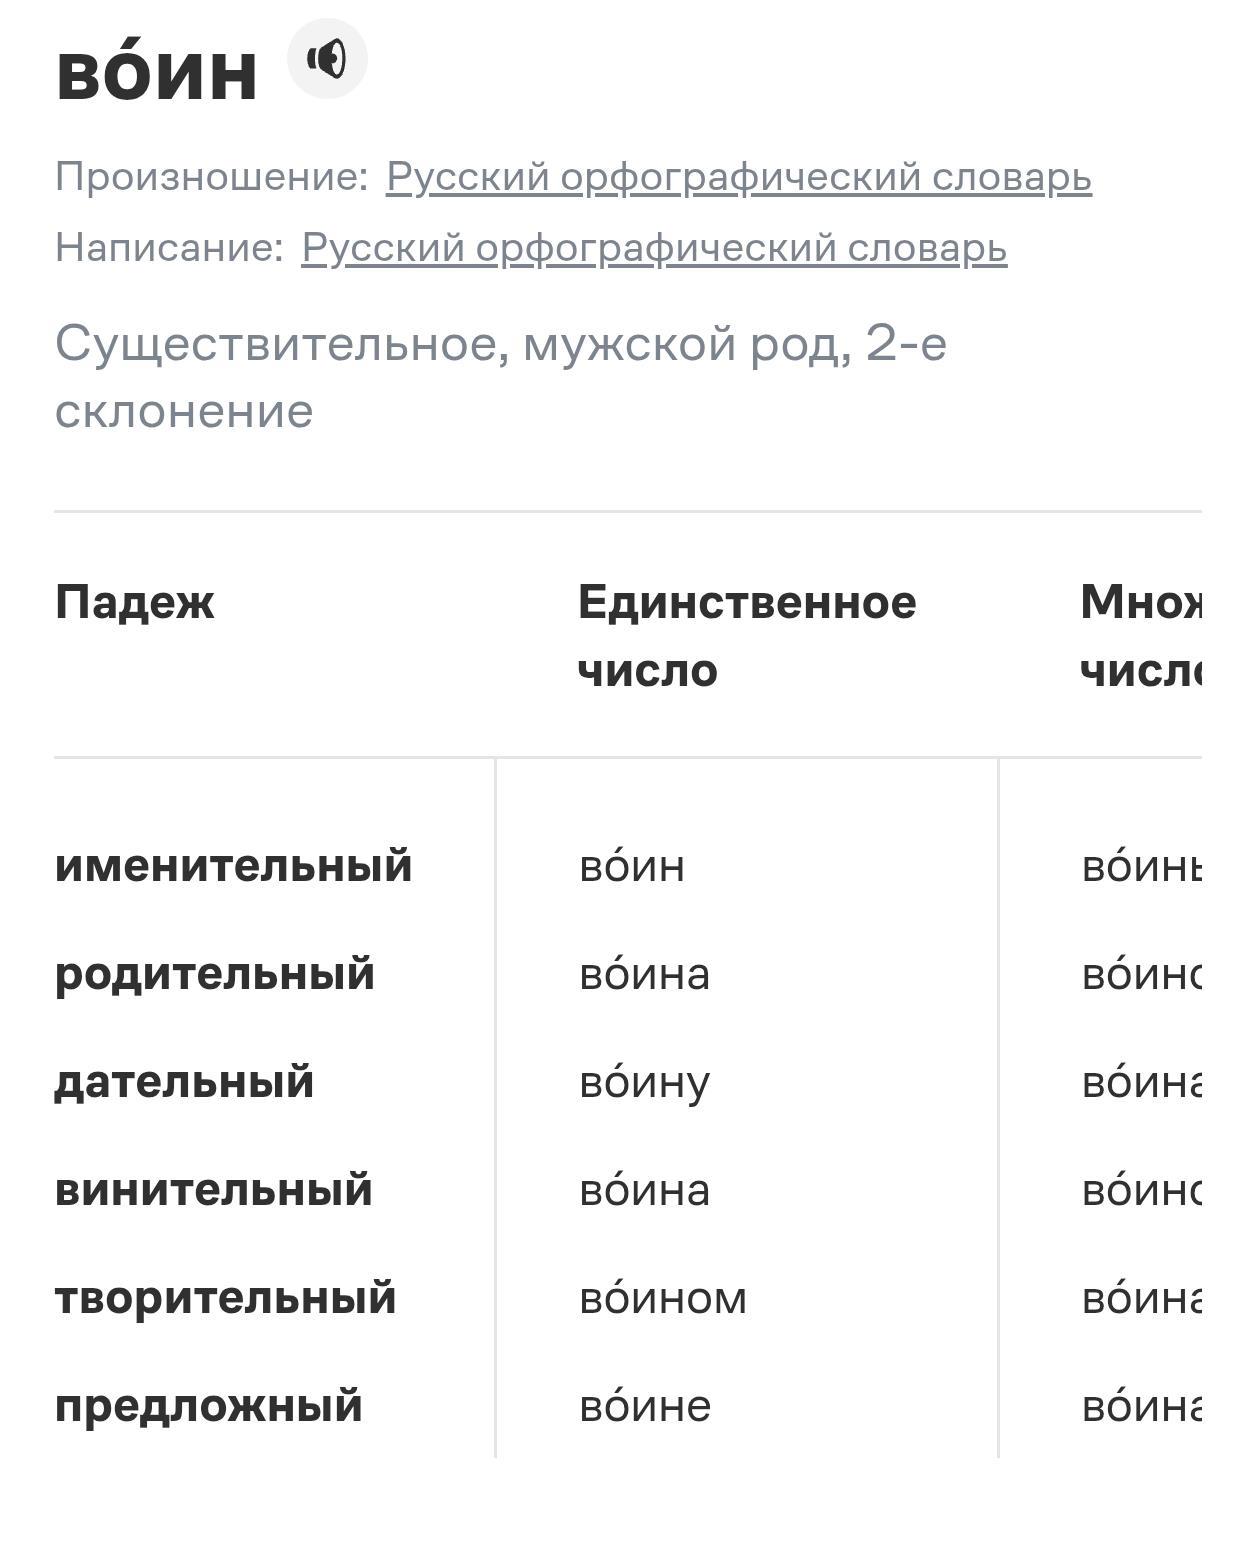Select the дательный case label

click(184, 1081)
